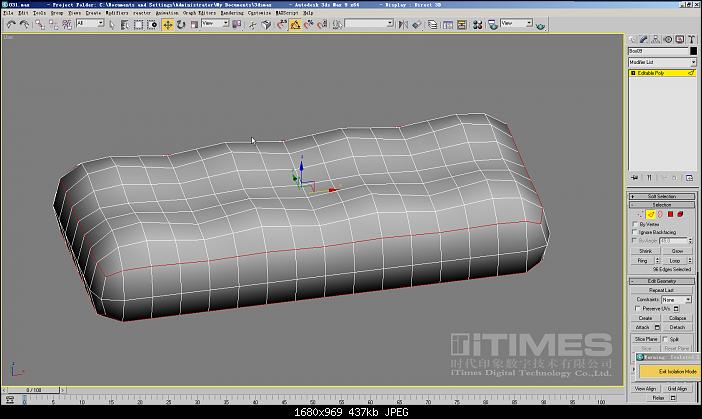Viewport: 702px width, 419px height.
Task: Click the Undo arrow icon
Action: [11, 25]
